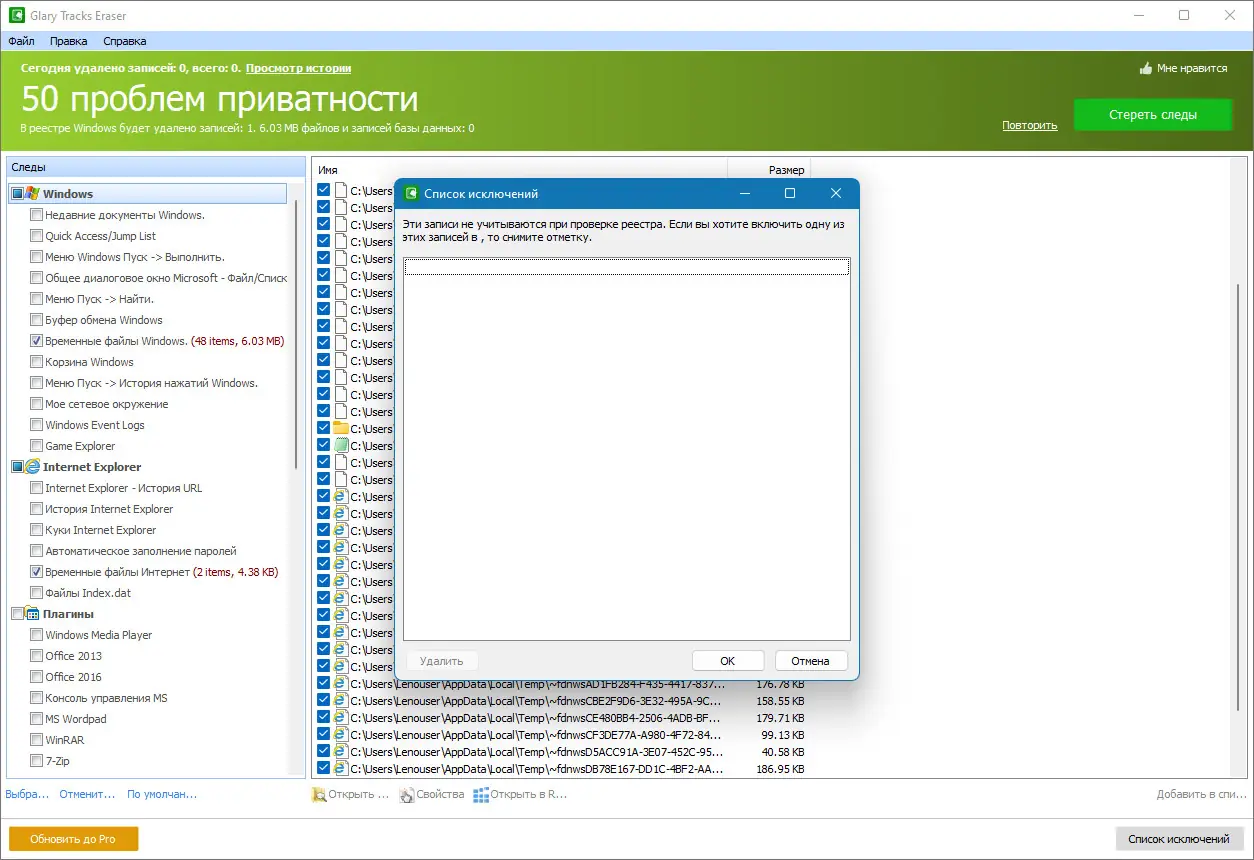Uncheck the ~fdnwsCF3DE77A file row checkbox
The width and height of the screenshot is (1254, 860).
tap(324, 735)
